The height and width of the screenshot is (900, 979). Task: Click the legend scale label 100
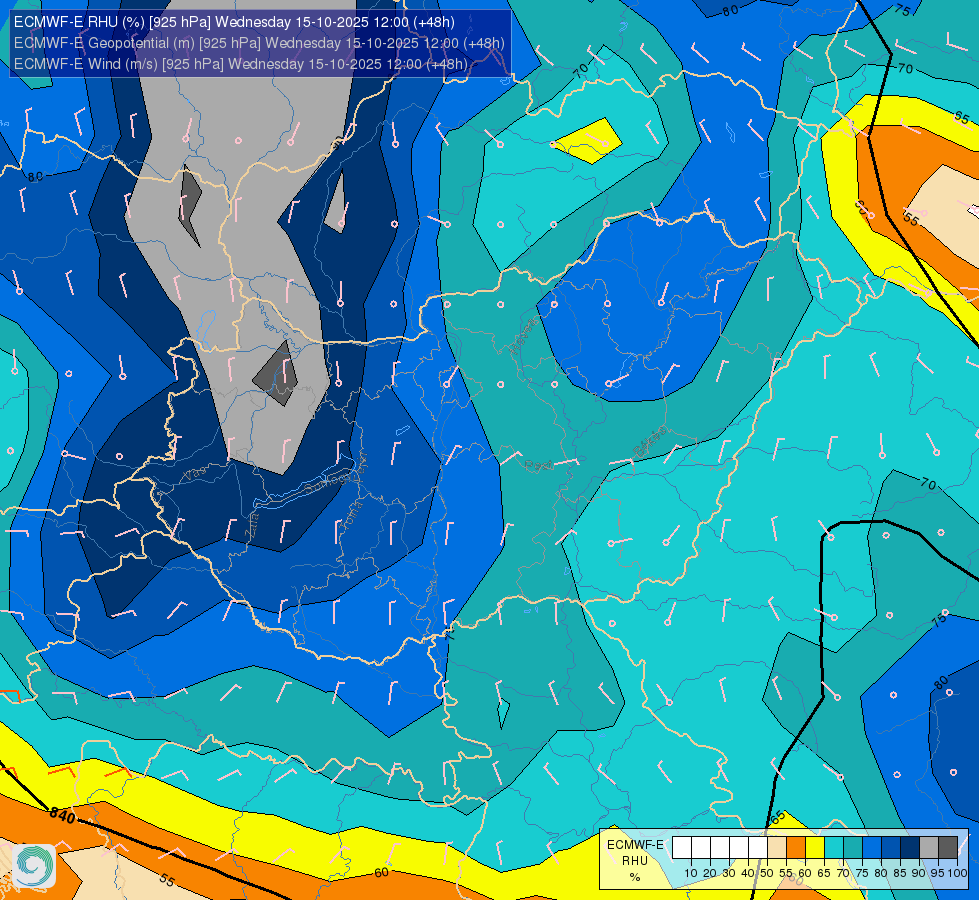click(957, 873)
